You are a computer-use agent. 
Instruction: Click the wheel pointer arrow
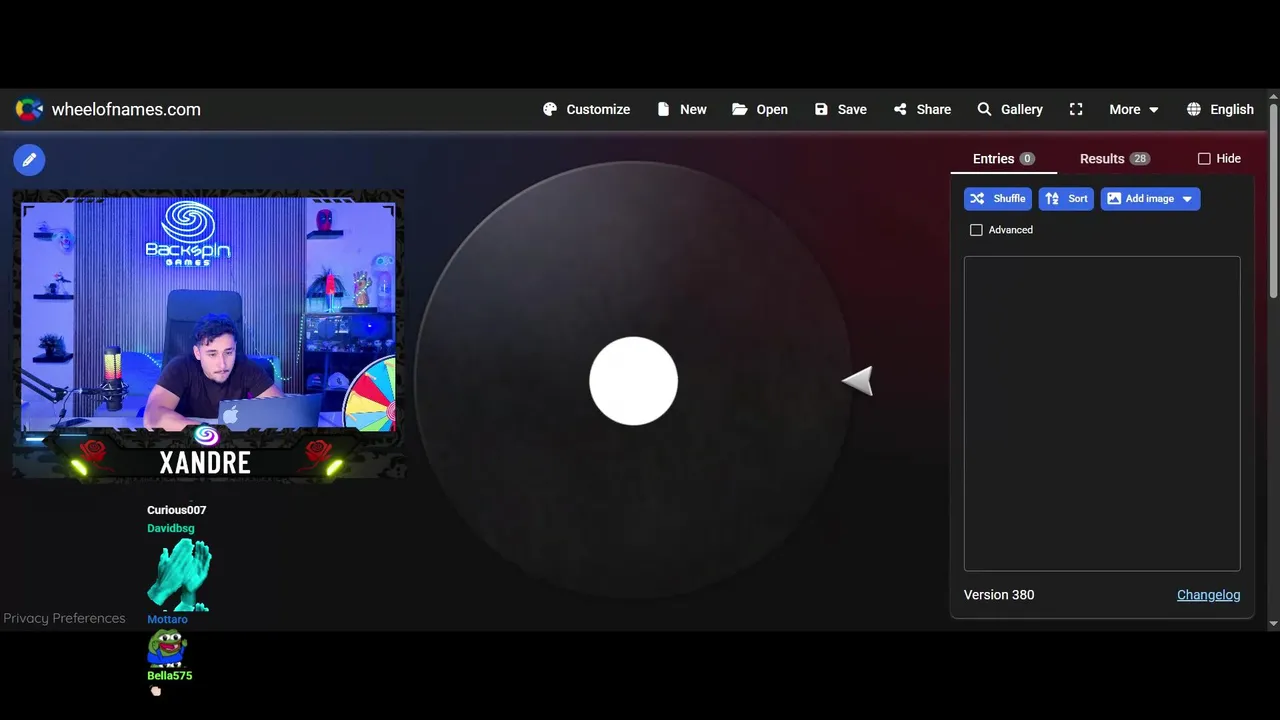857,381
